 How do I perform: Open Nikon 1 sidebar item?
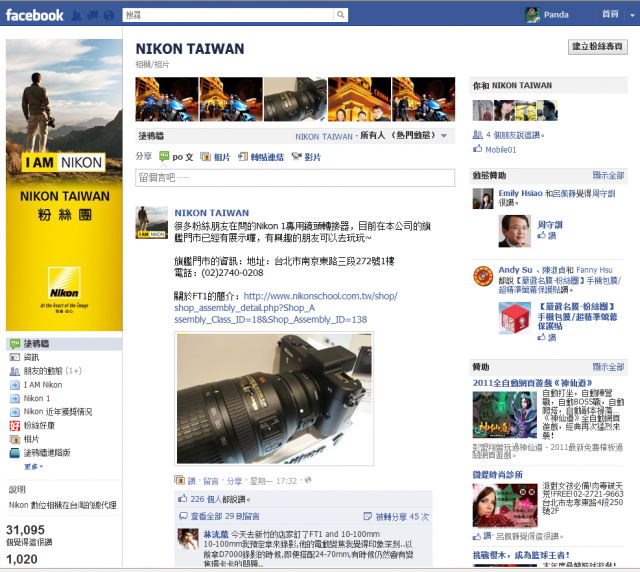click(x=30, y=398)
